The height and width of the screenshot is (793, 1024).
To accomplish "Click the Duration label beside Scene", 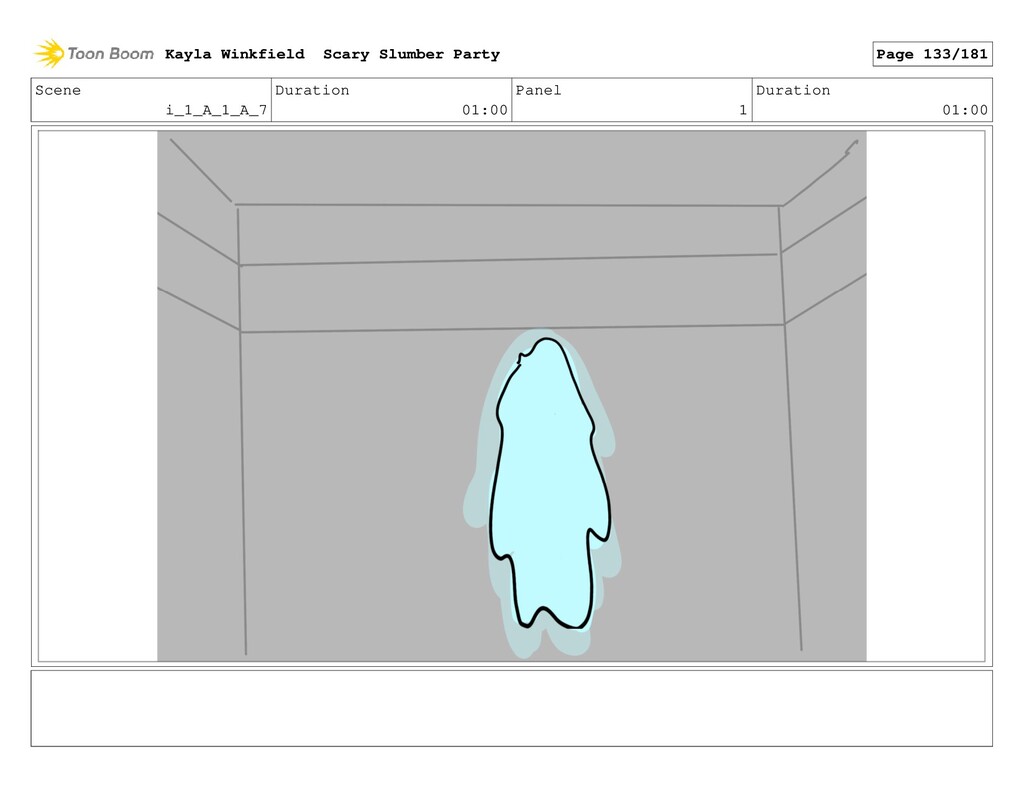I will (x=312, y=90).
